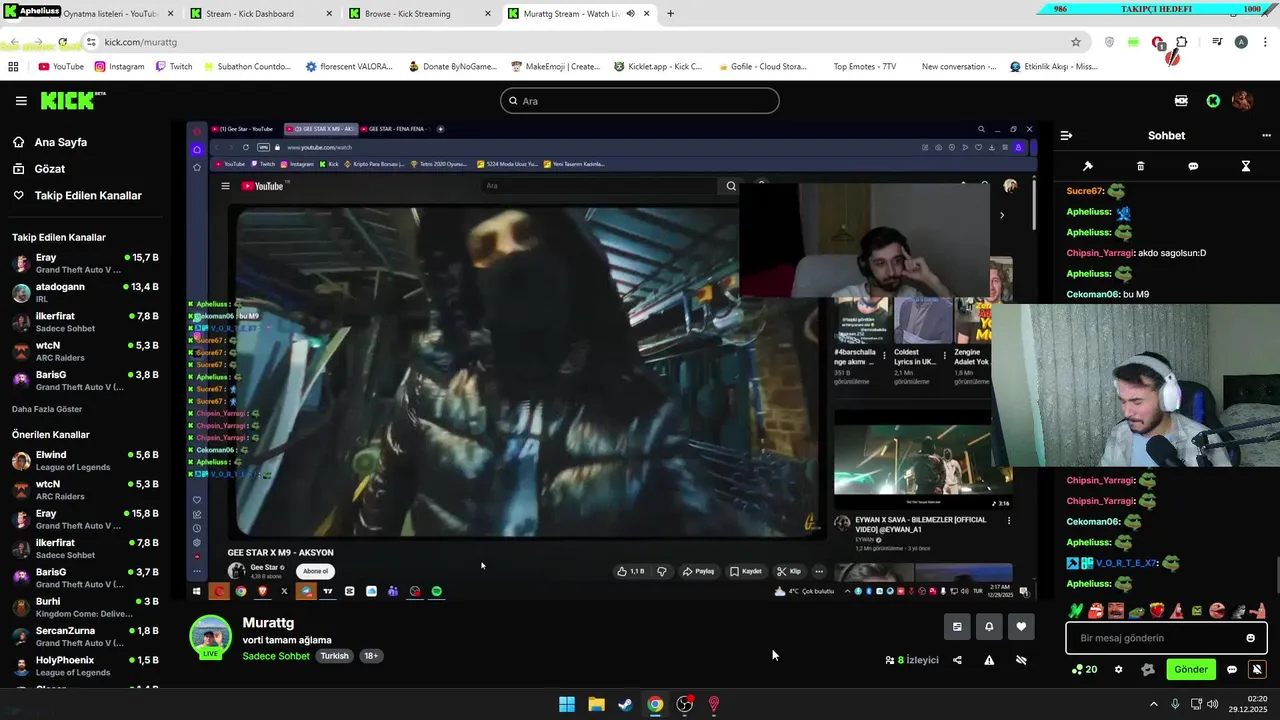Open Burhi channel in recommended list
The width and height of the screenshot is (1280, 720).
(x=85, y=607)
